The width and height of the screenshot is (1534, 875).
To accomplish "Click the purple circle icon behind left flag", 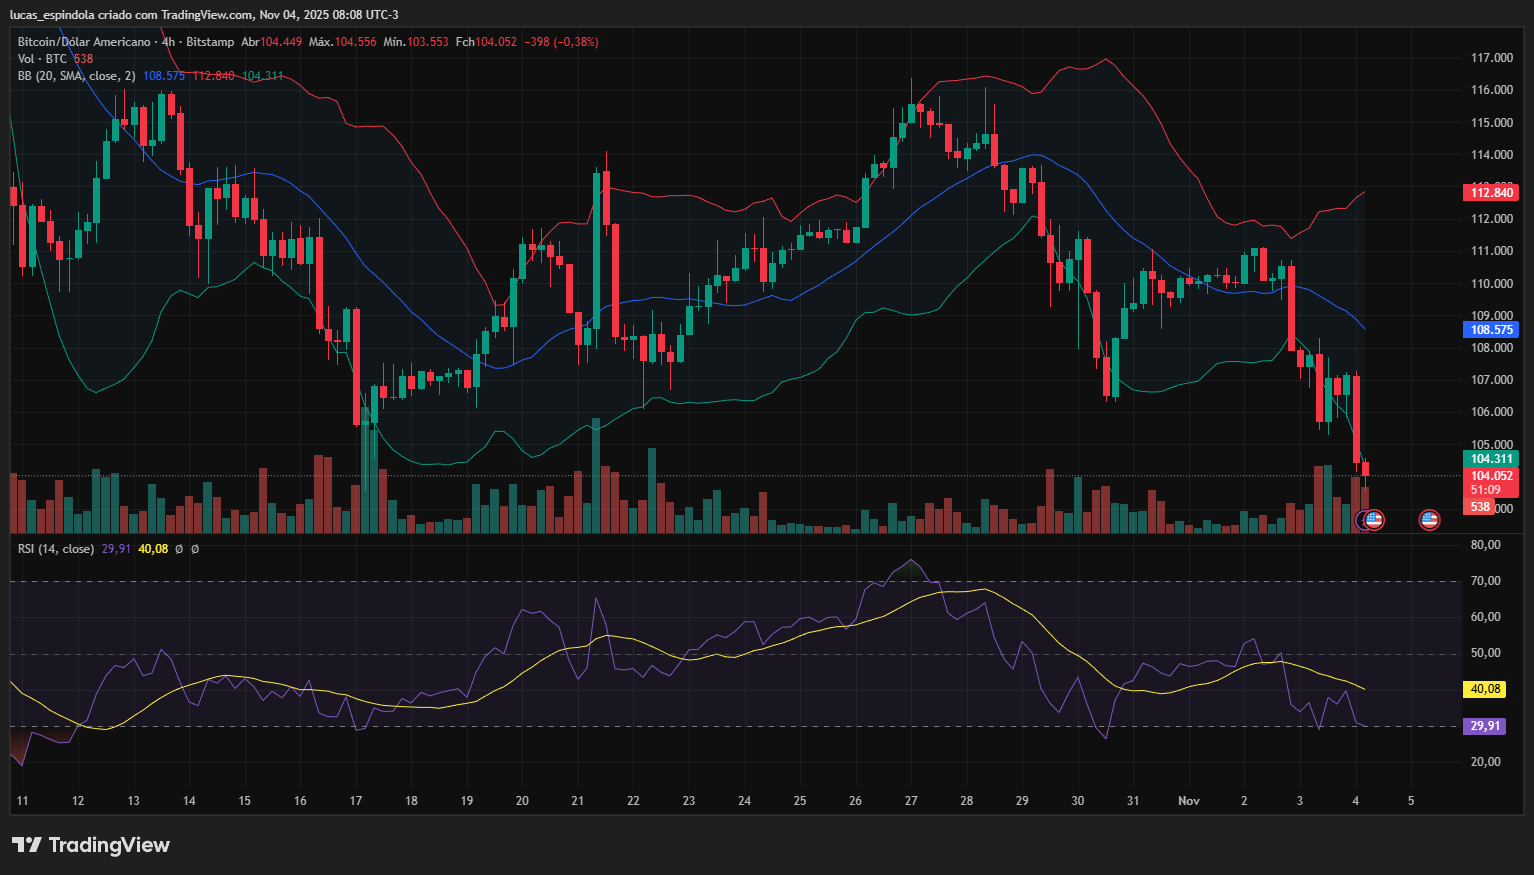I will pos(1361,520).
